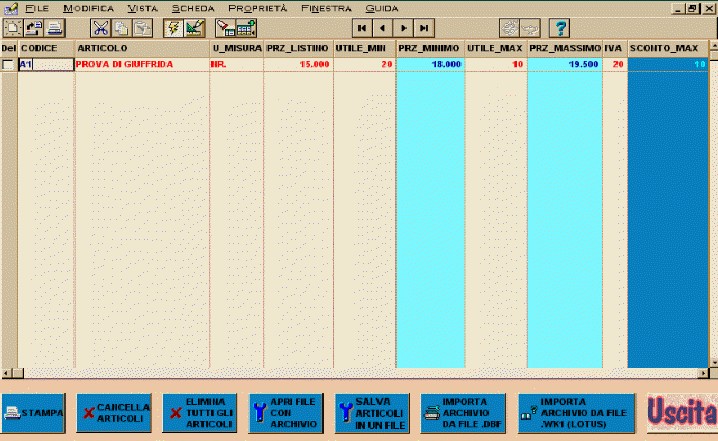Viewport: 718px width, 441px height.
Task: Go to last record navigation arrow
Action: click(425, 28)
